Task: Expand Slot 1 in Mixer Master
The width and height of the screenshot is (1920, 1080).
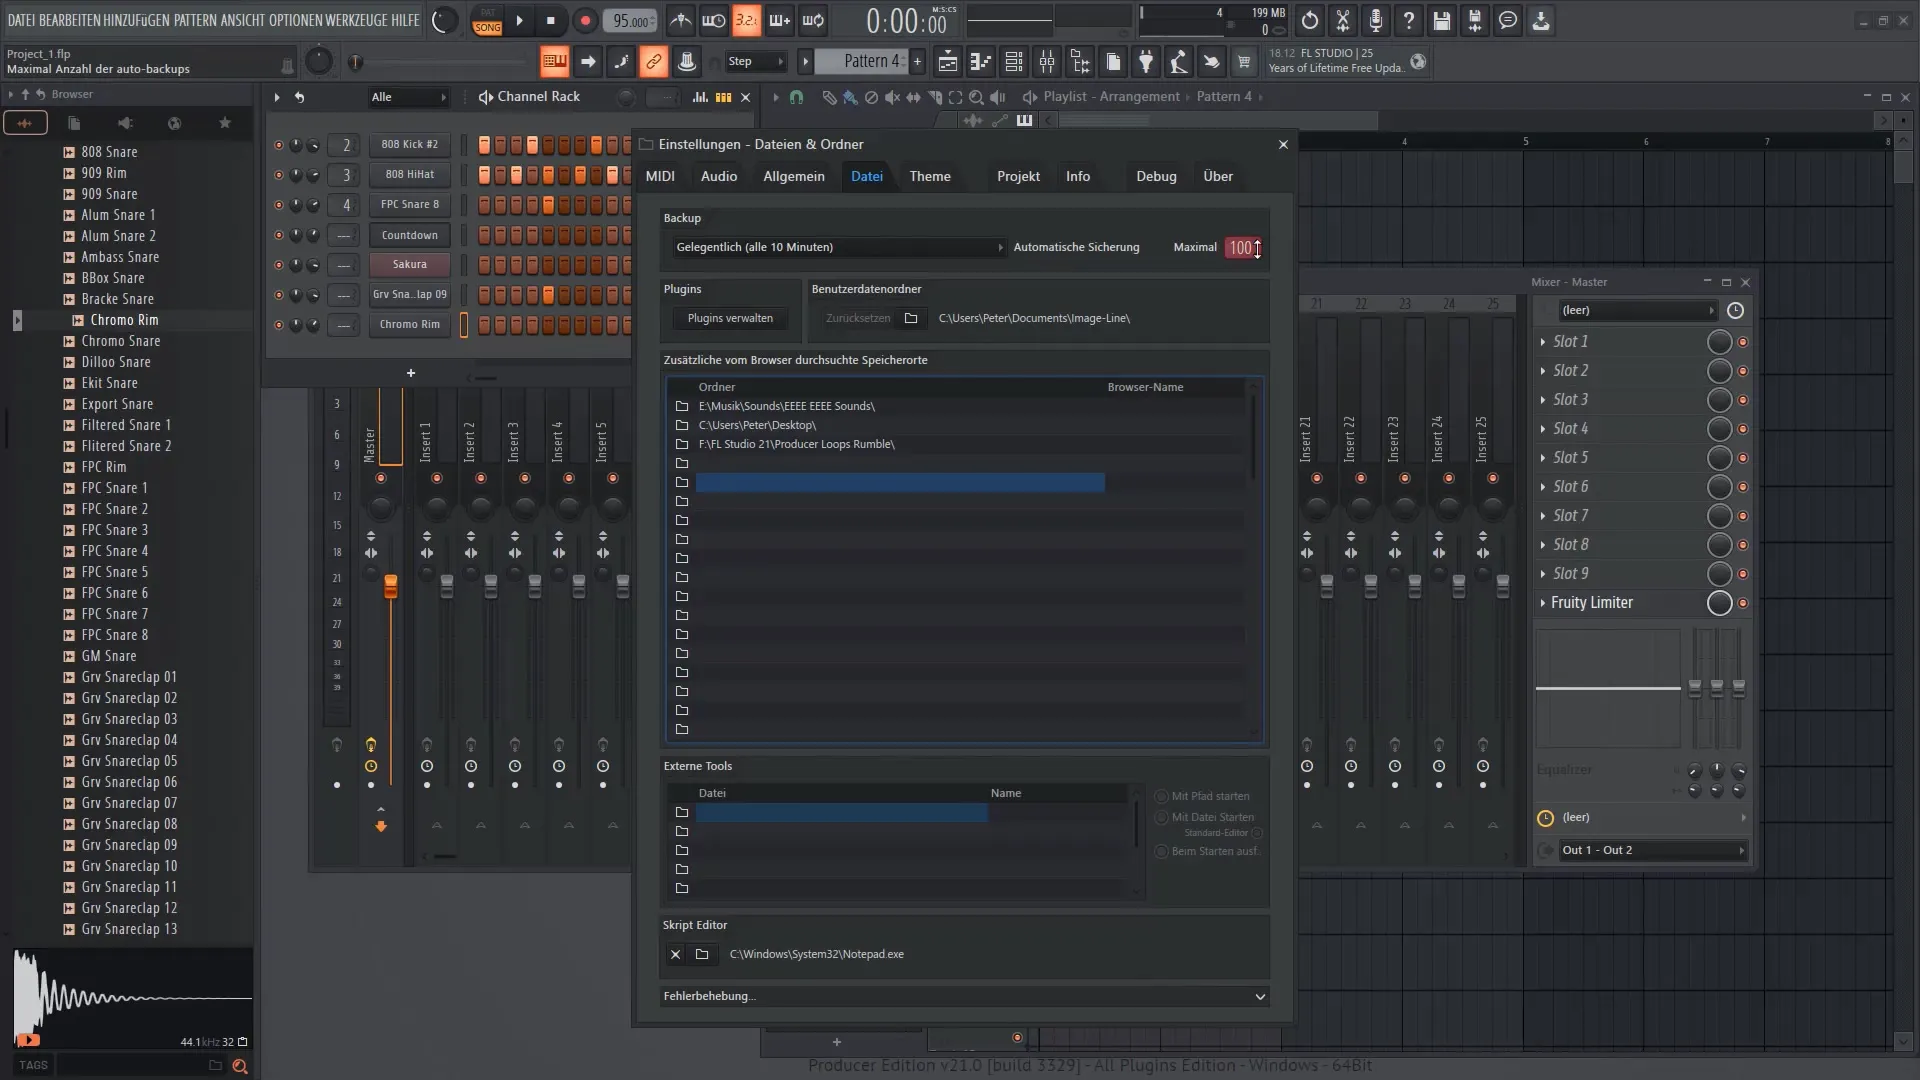Action: 1543,342
